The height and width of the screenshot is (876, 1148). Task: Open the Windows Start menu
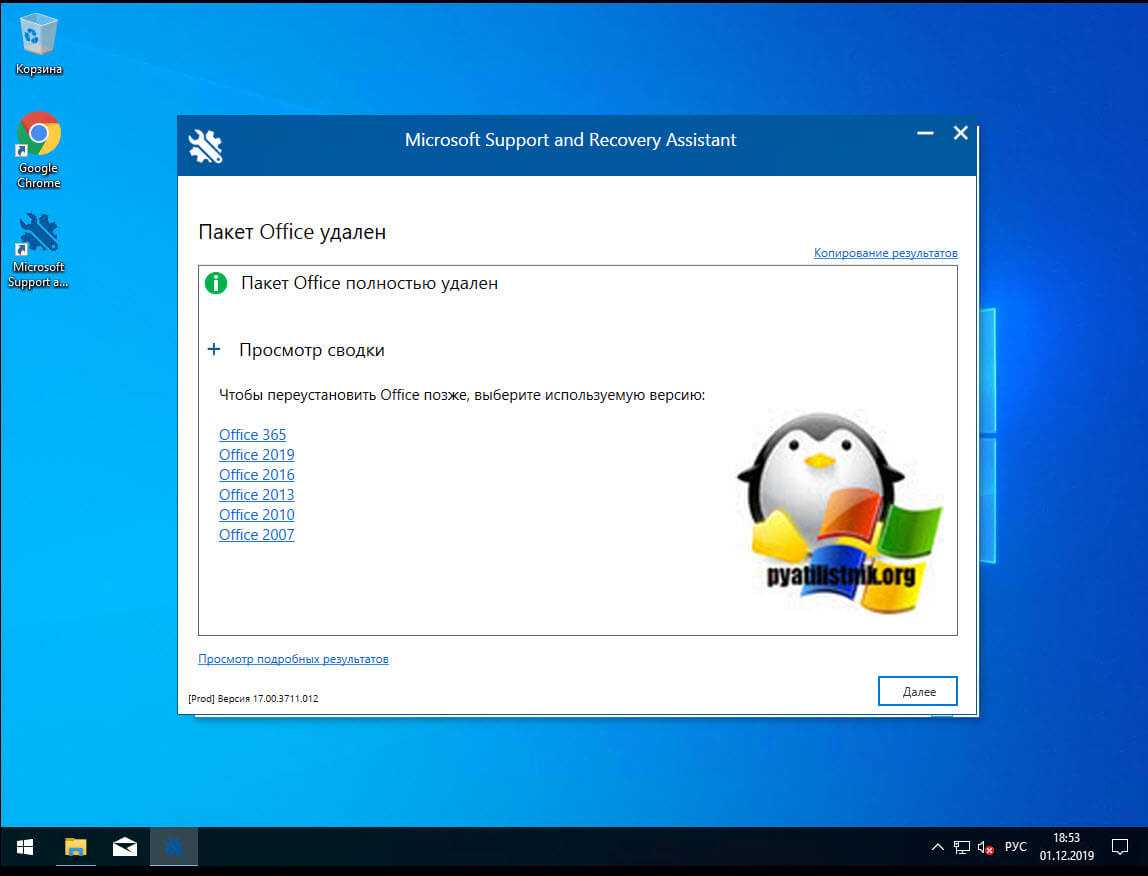(x=23, y=847)
